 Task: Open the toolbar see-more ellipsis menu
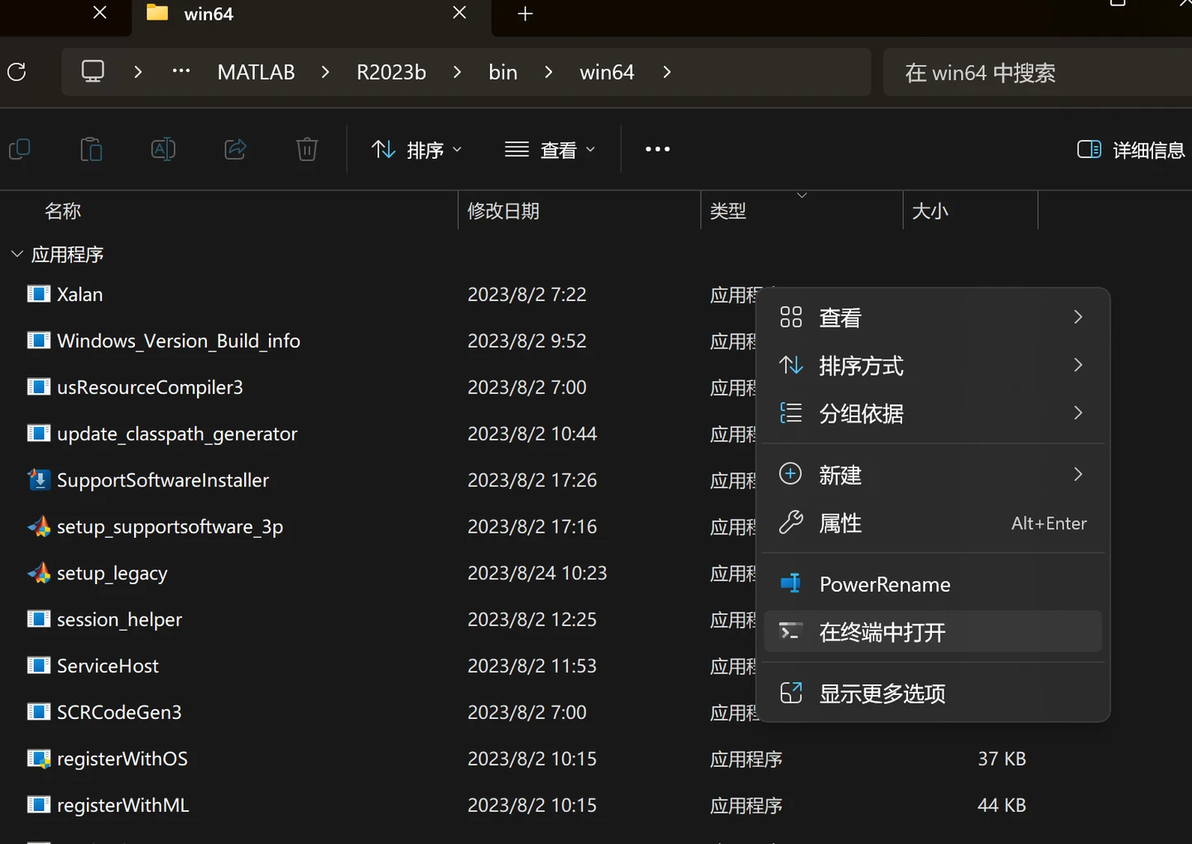[x=658, y=149]
